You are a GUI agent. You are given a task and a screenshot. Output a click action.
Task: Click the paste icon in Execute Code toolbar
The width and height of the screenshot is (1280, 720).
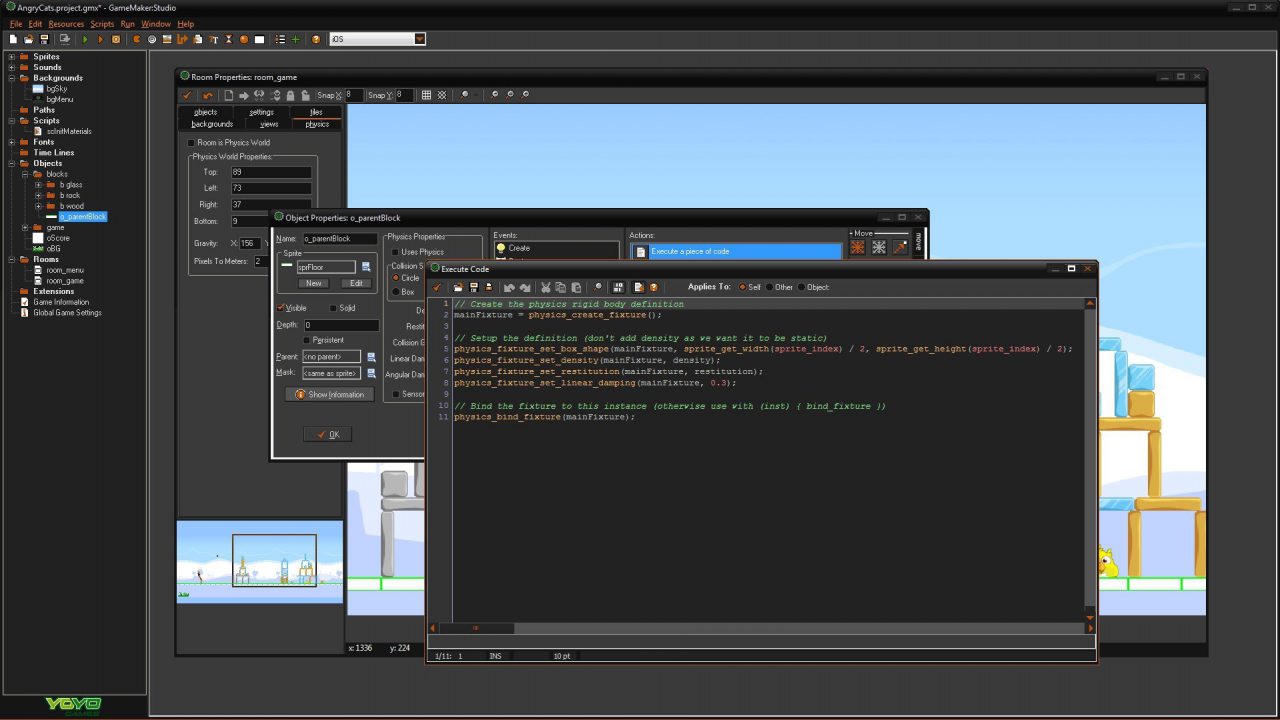[x=575, y=287]
